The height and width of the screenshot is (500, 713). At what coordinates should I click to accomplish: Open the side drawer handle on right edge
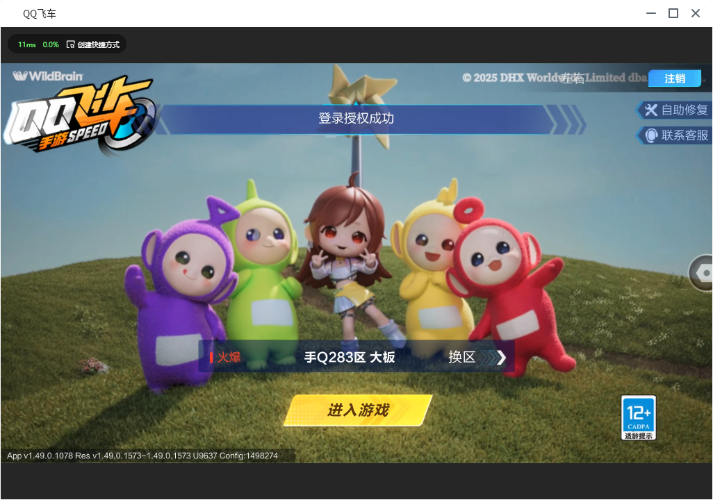point(702,272)
